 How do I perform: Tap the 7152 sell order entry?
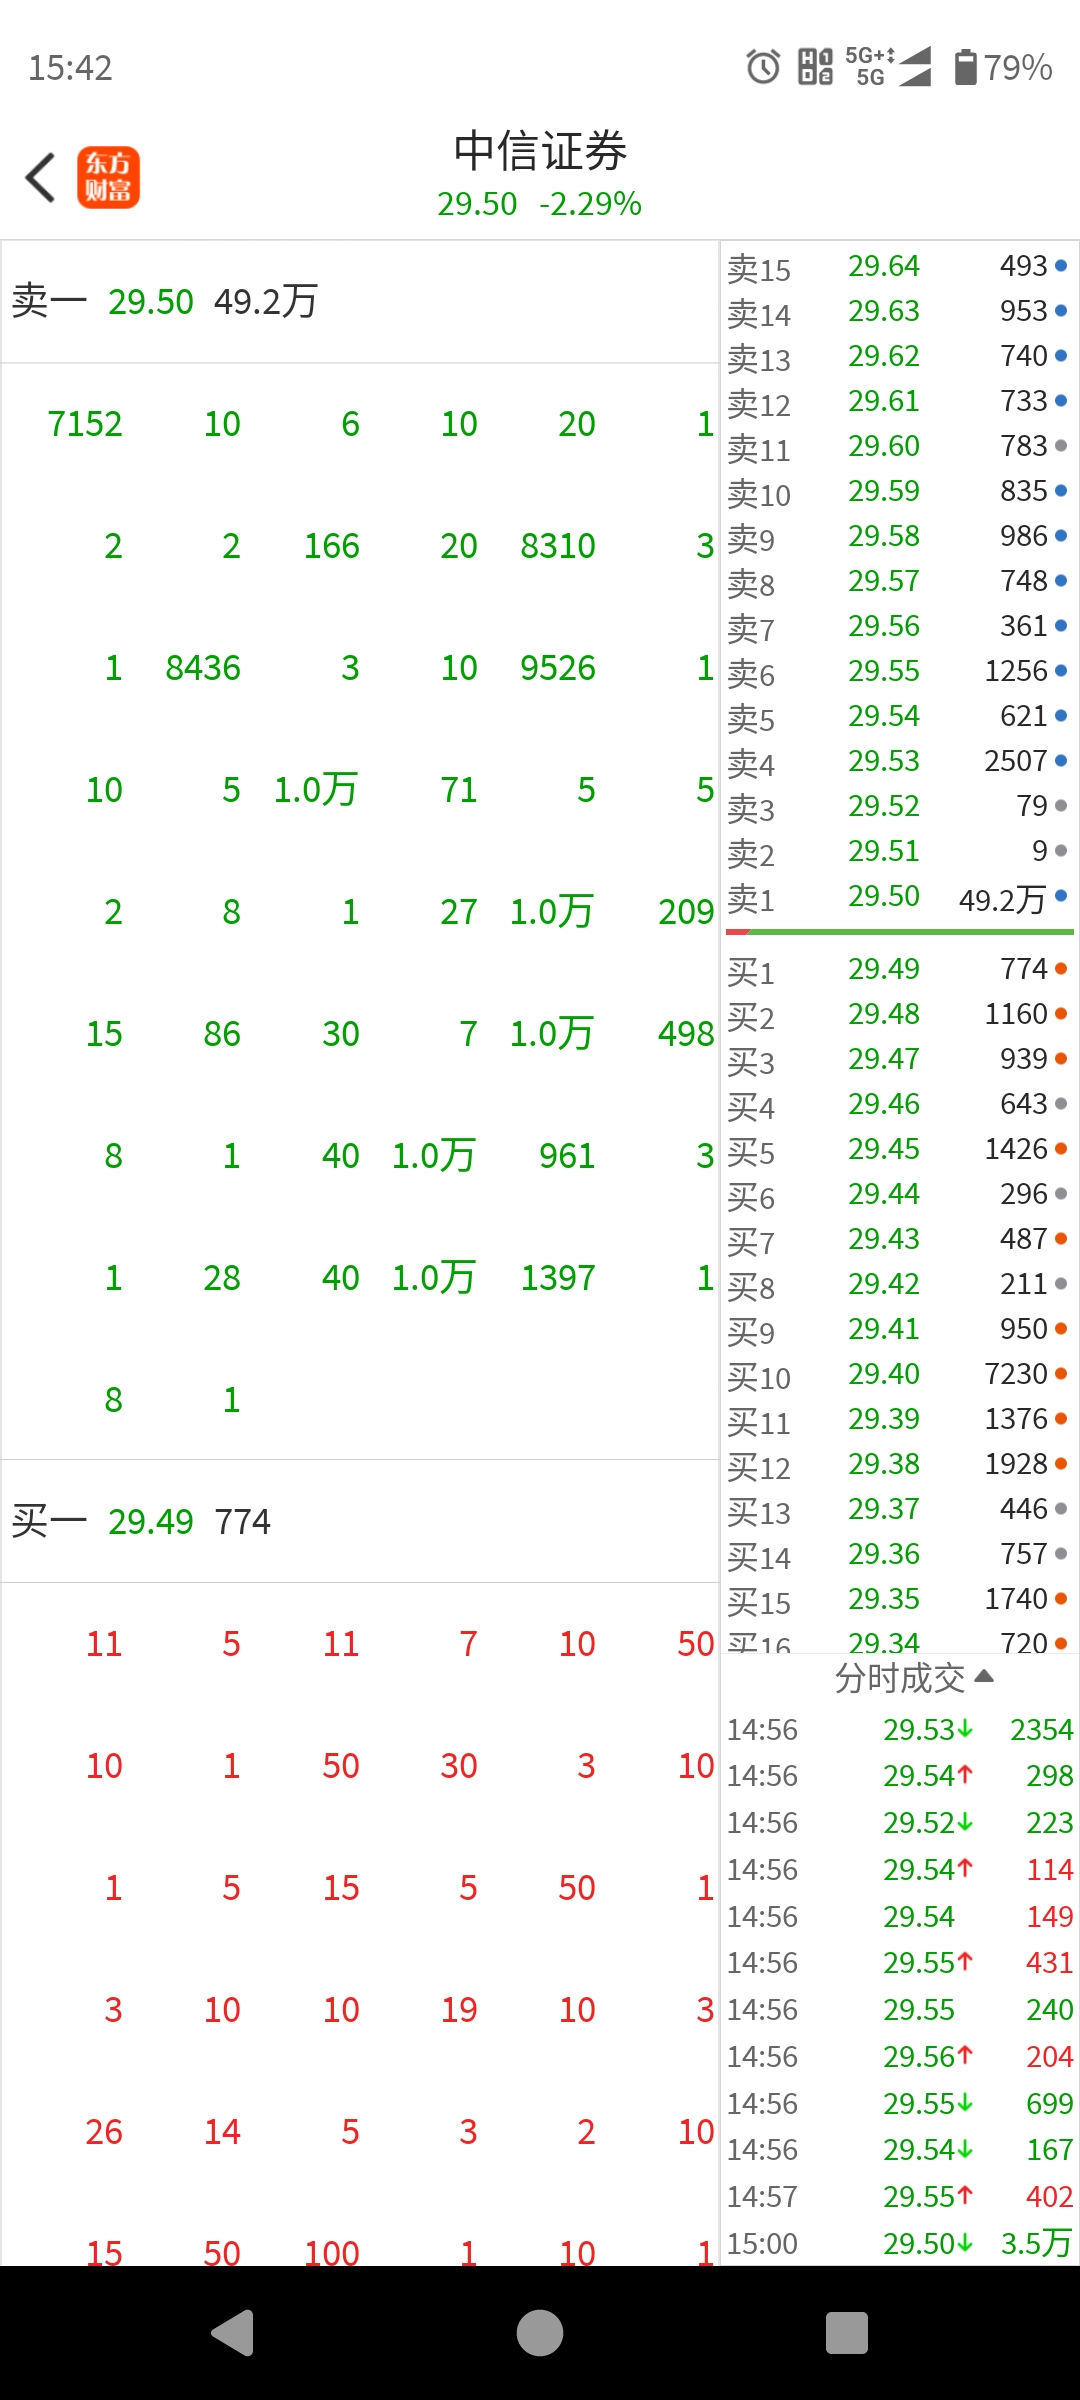(x=85, y=424)
